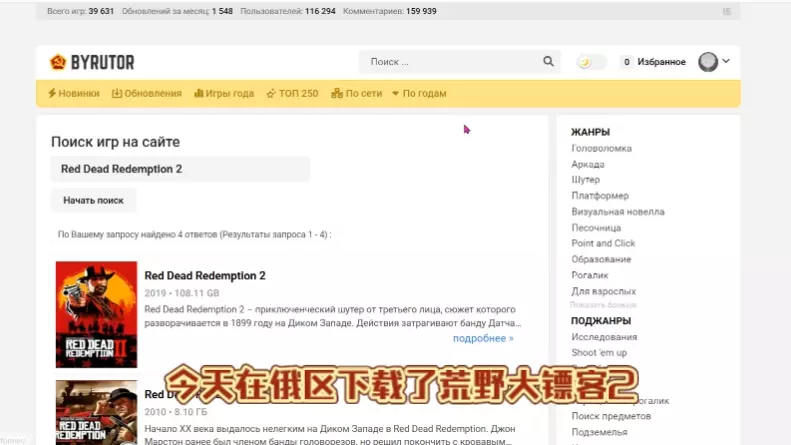791x445 pixels.
Task: Select the Поиск предметов subgenre
Action: coord(611,416)
